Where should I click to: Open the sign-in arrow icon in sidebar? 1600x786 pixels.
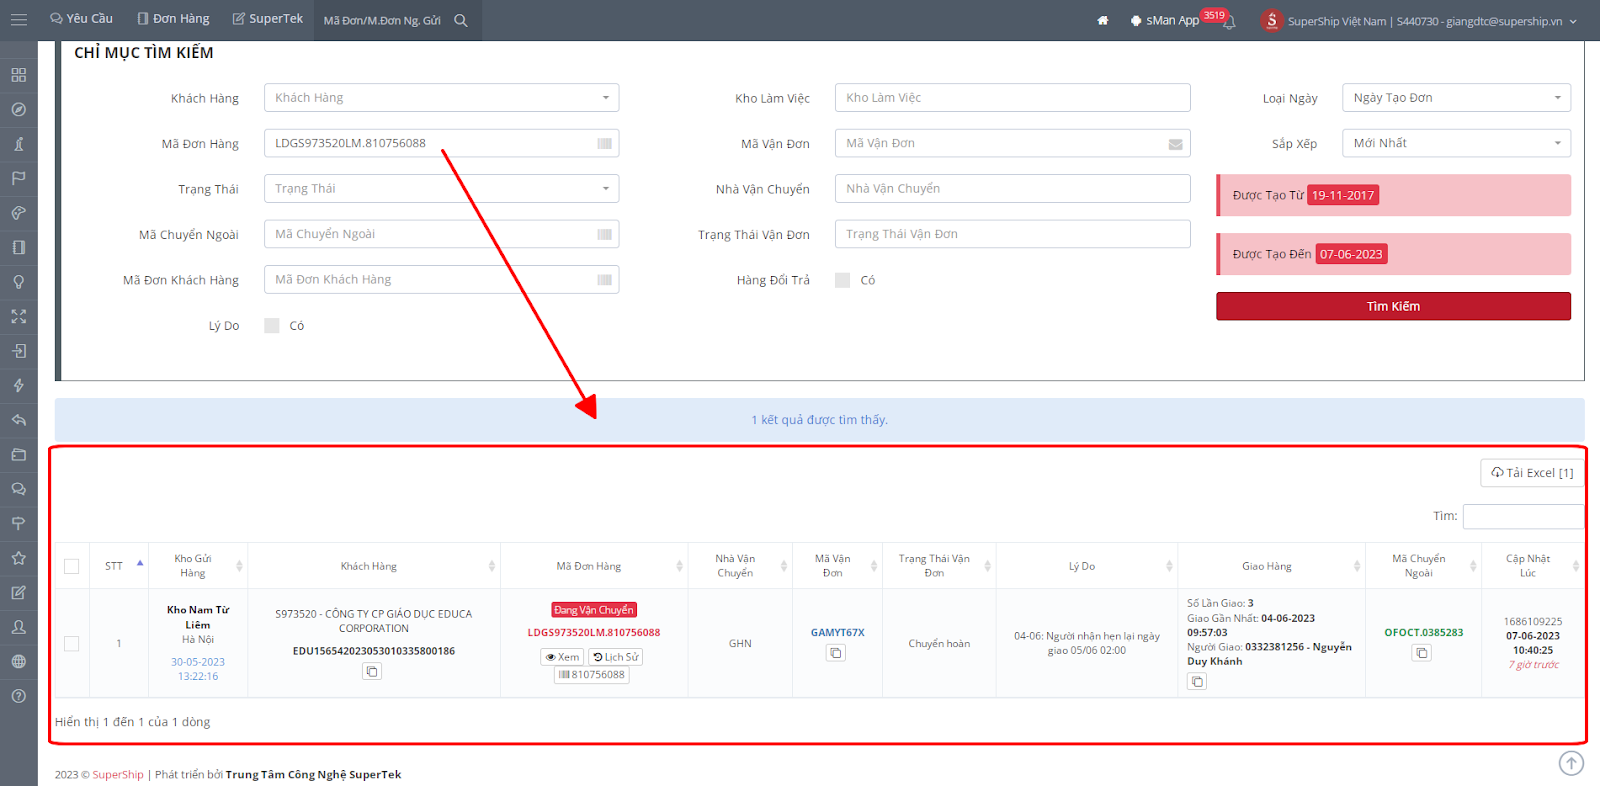[18, 351]
